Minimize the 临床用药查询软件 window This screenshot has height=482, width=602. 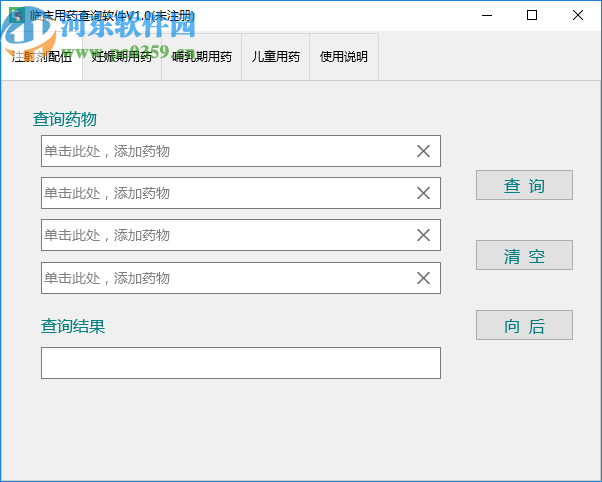point(487,15)
